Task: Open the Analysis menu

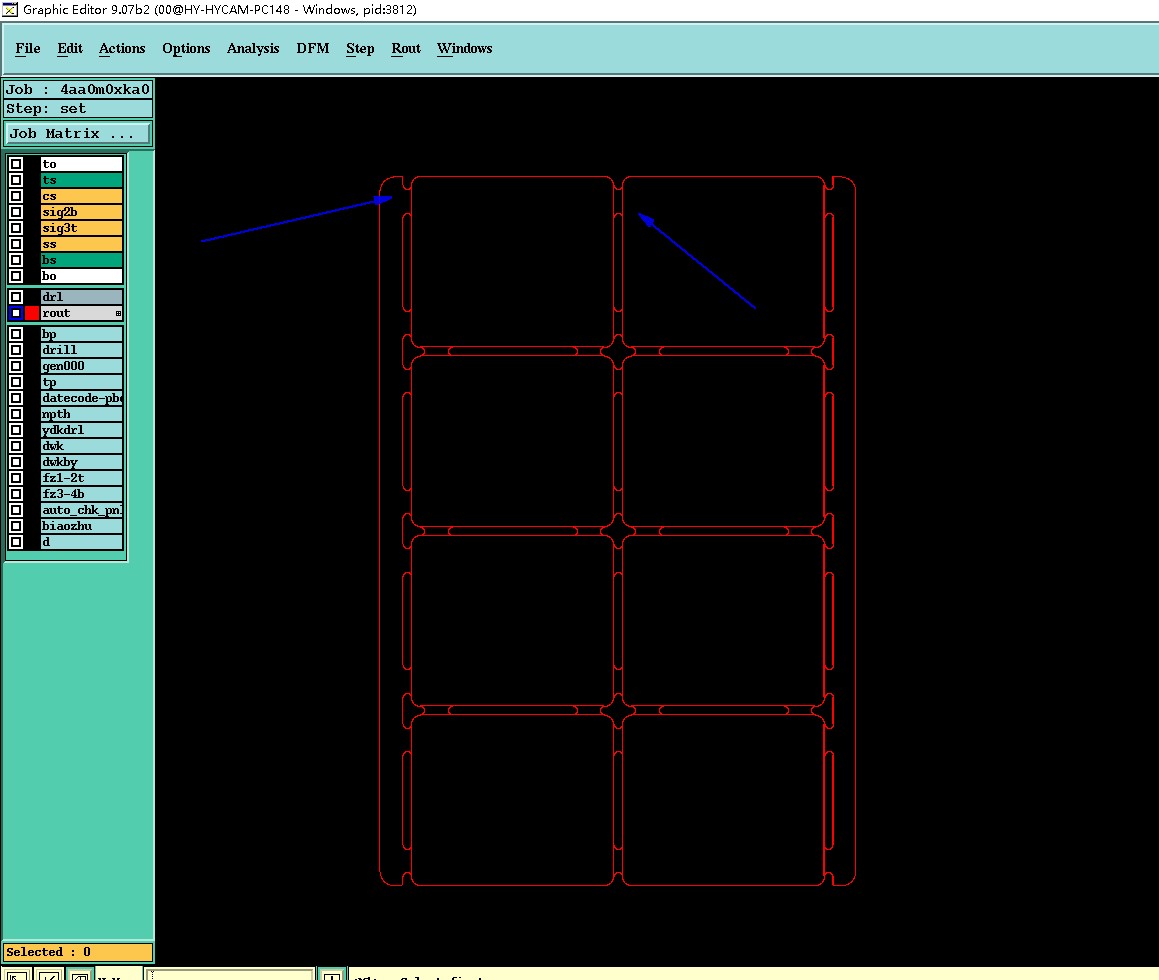Action: (253, 49)
